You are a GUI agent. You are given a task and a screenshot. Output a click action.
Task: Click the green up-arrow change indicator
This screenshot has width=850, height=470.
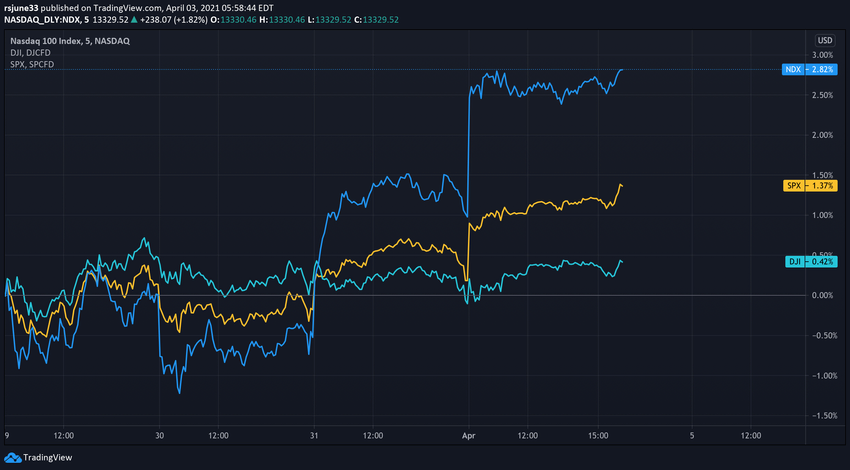(x=134, y=20)
